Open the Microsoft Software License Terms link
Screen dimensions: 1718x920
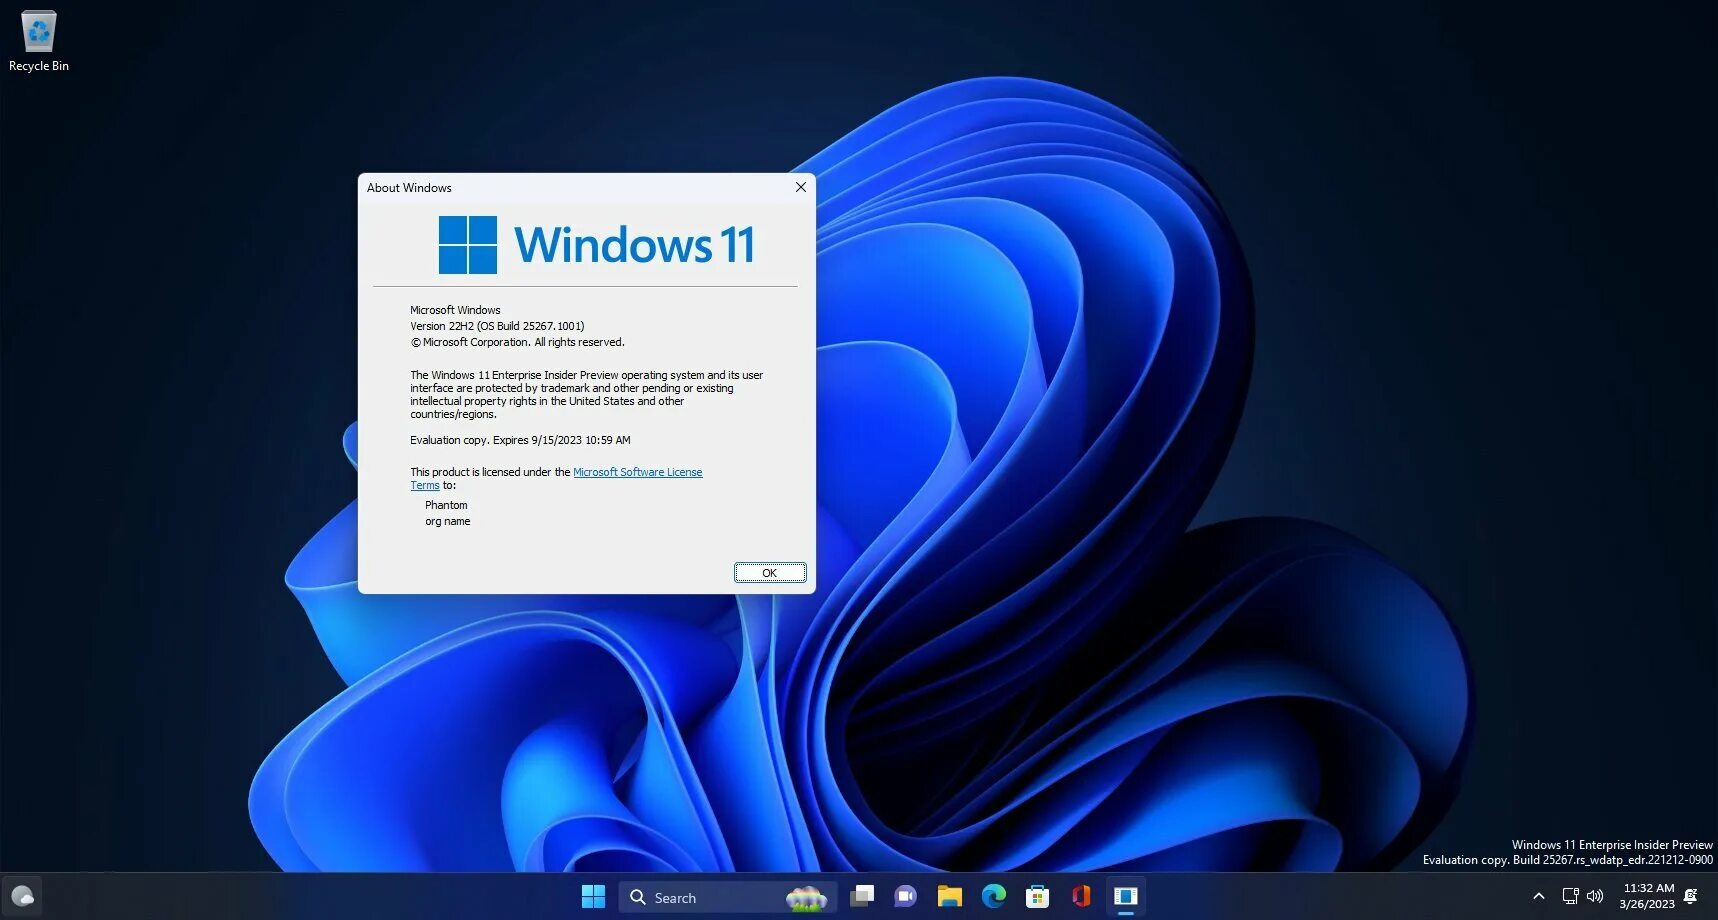[637, 472]
